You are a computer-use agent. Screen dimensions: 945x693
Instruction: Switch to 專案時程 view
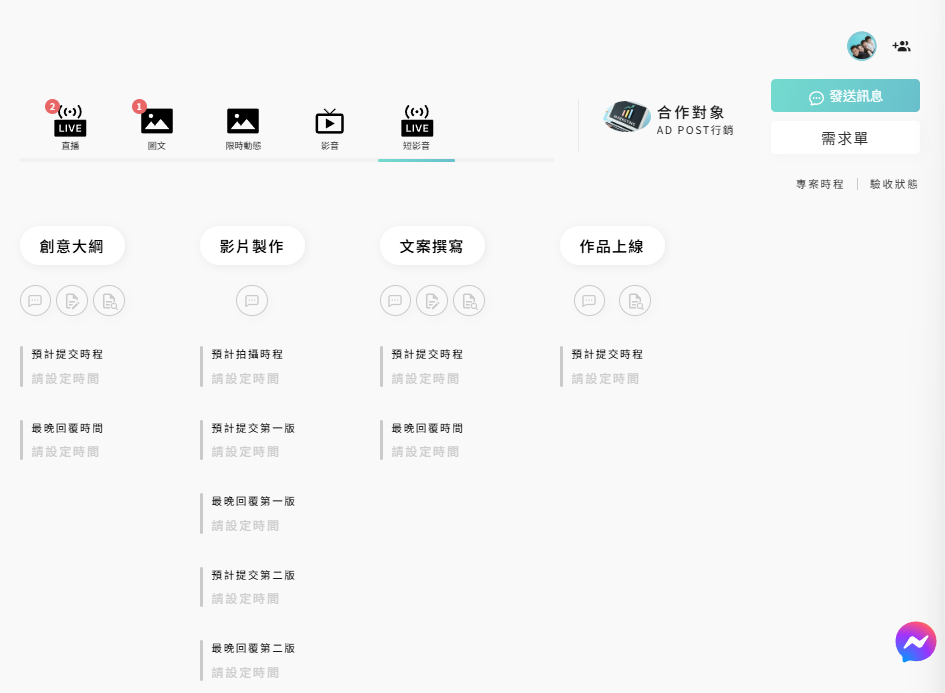pos(820,184)
